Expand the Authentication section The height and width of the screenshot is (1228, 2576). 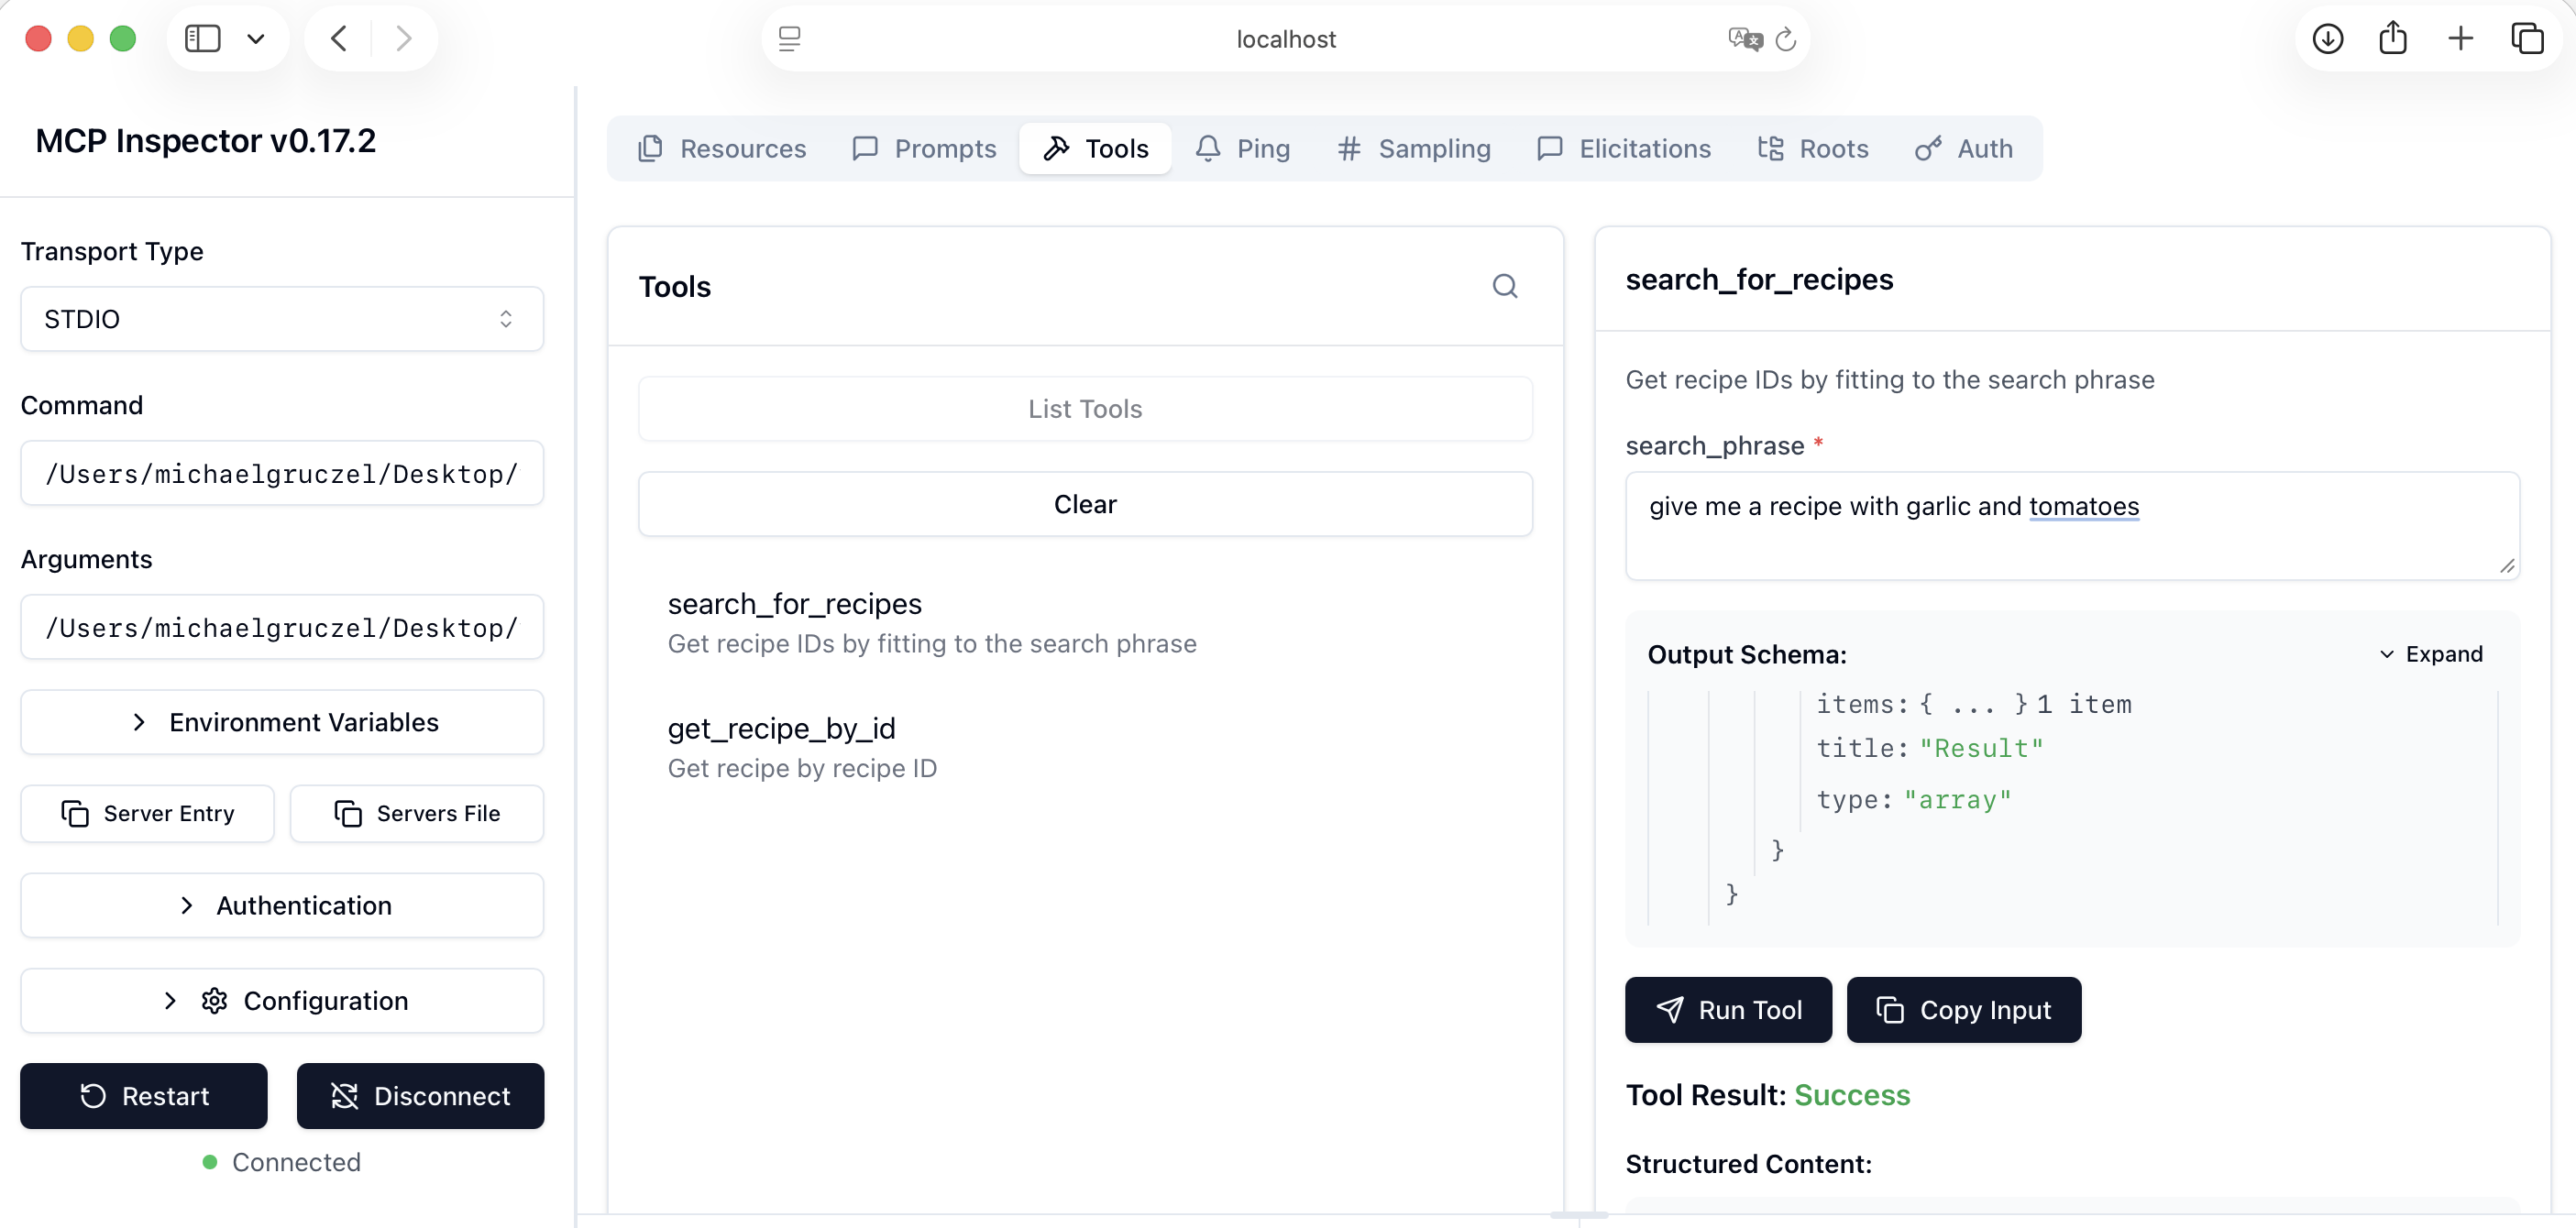coord(282,905)
